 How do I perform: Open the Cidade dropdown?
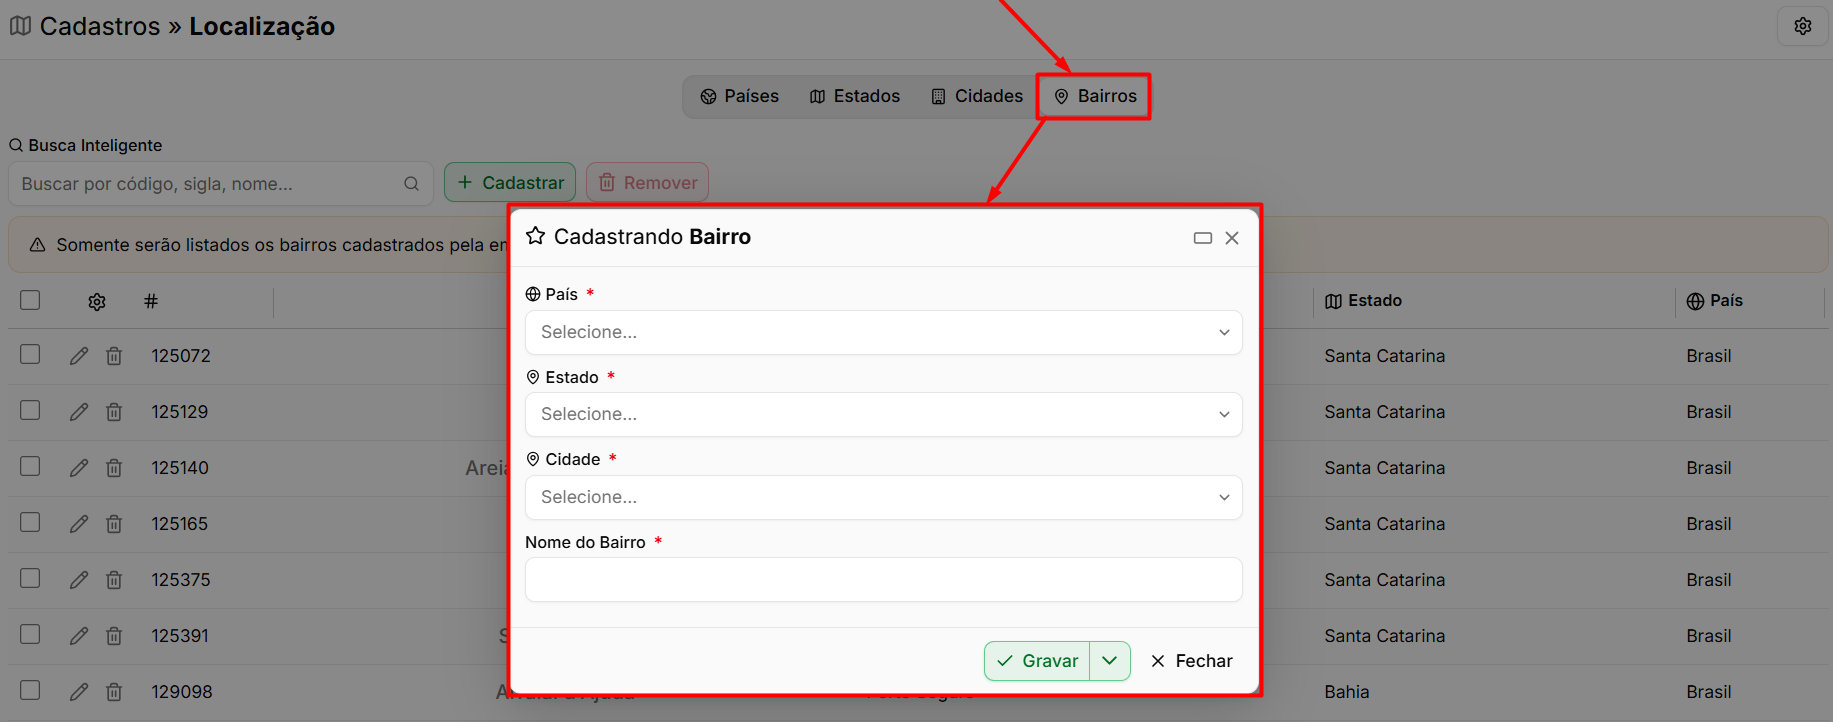(x=883, y=497)
